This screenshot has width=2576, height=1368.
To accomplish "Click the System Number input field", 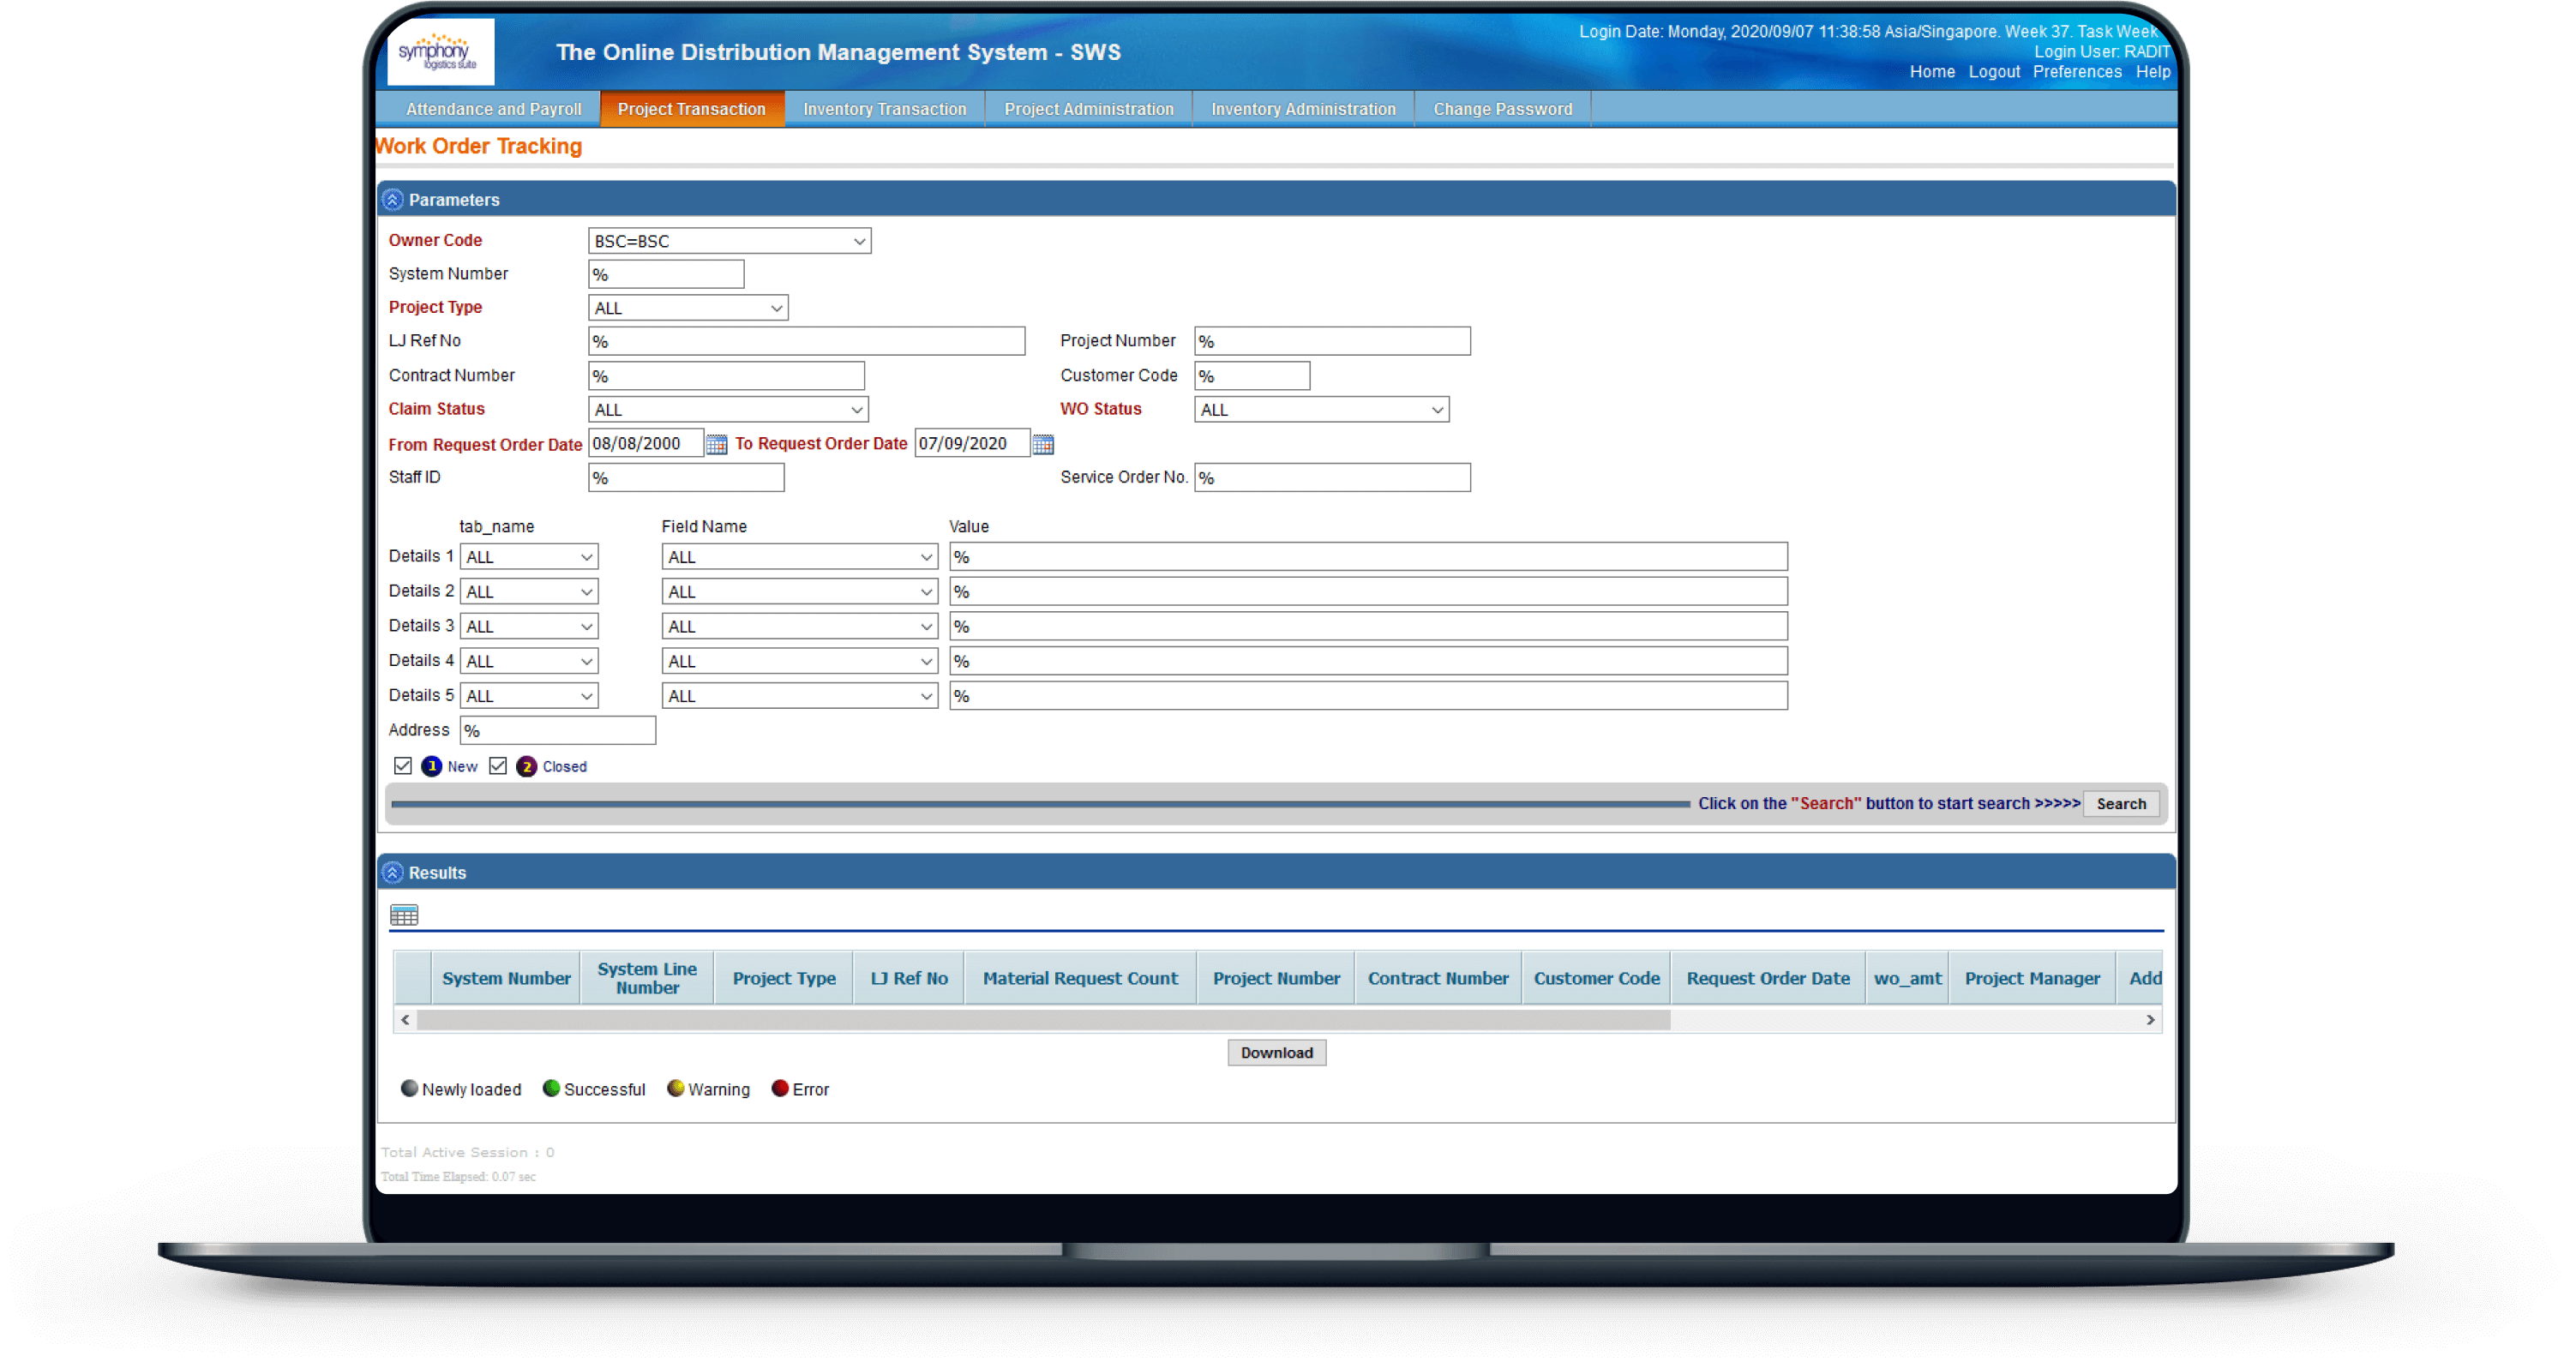I will pyautogui.click(x=666, y=275).
